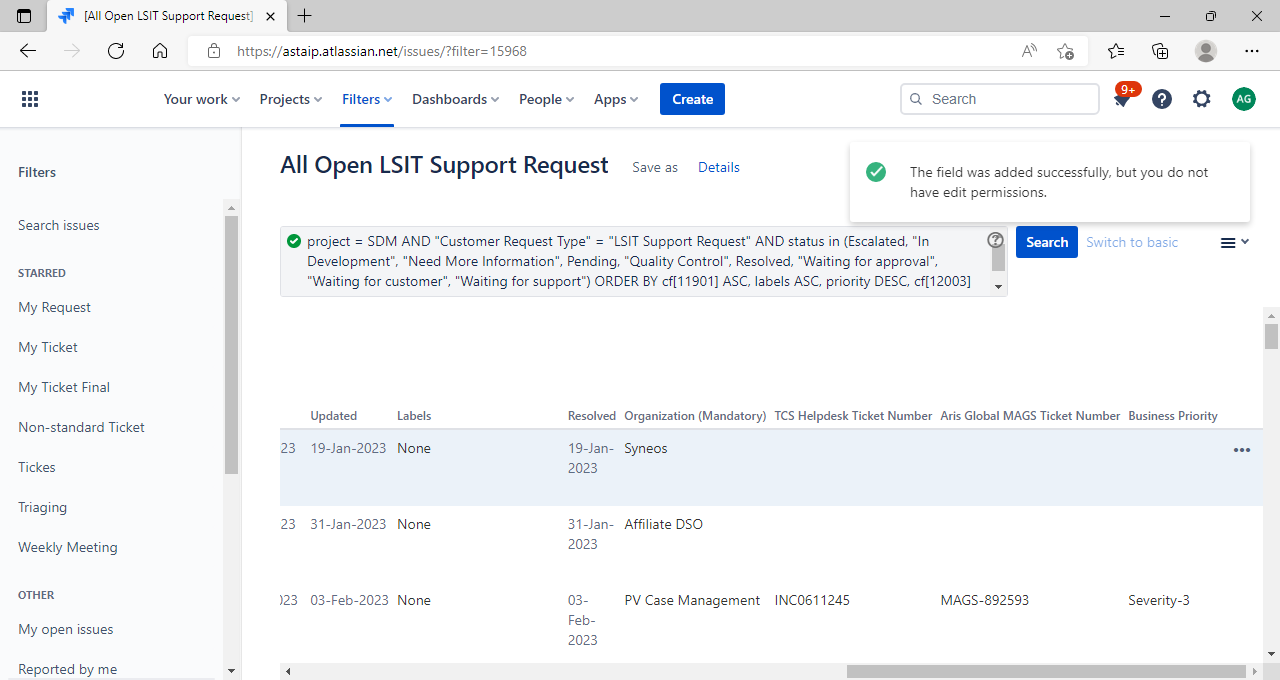Viewport: 1280px width, 680px height.
Task: Open the tab actions menu icon
Action: (24, 16)
